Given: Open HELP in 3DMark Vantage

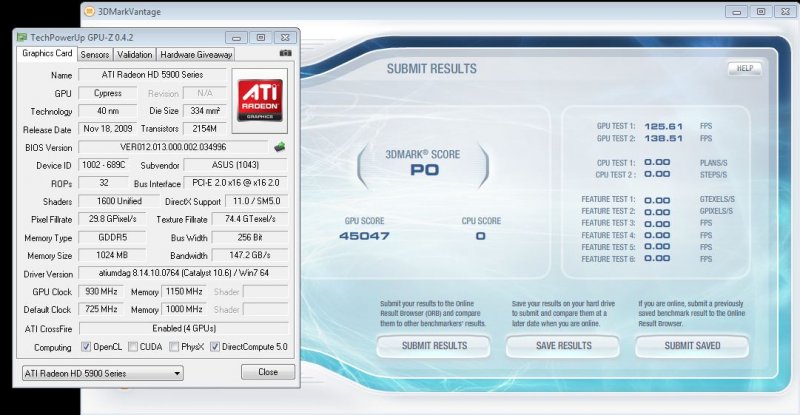Looking at the screenshot, I should (745, 68).
